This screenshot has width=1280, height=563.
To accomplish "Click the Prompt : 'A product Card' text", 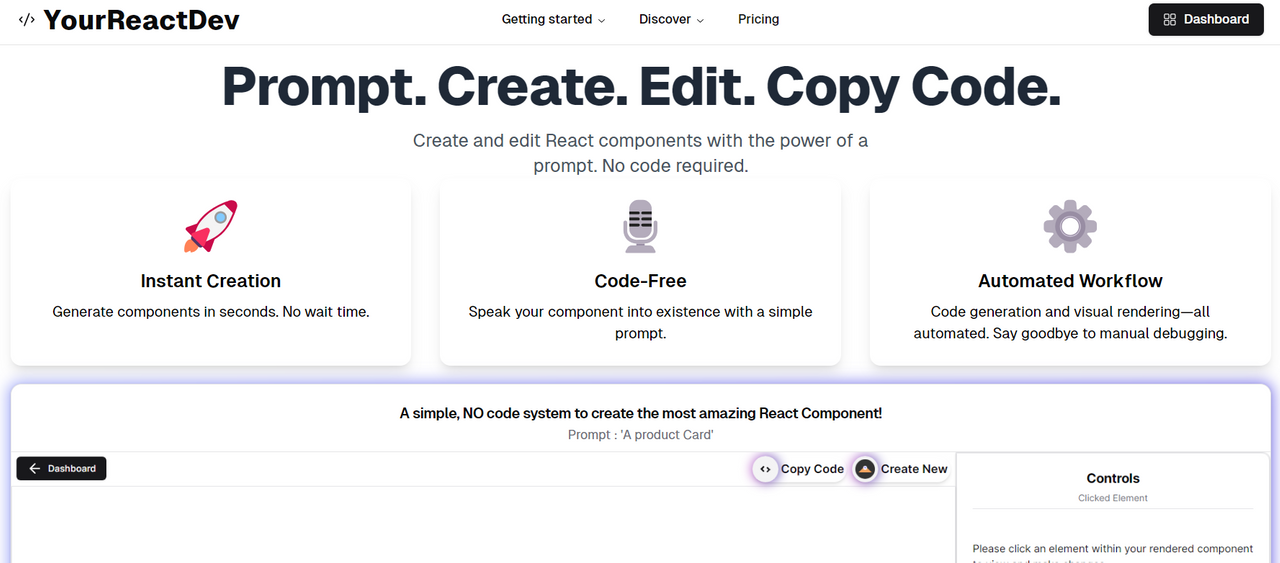I will (640, 435).
